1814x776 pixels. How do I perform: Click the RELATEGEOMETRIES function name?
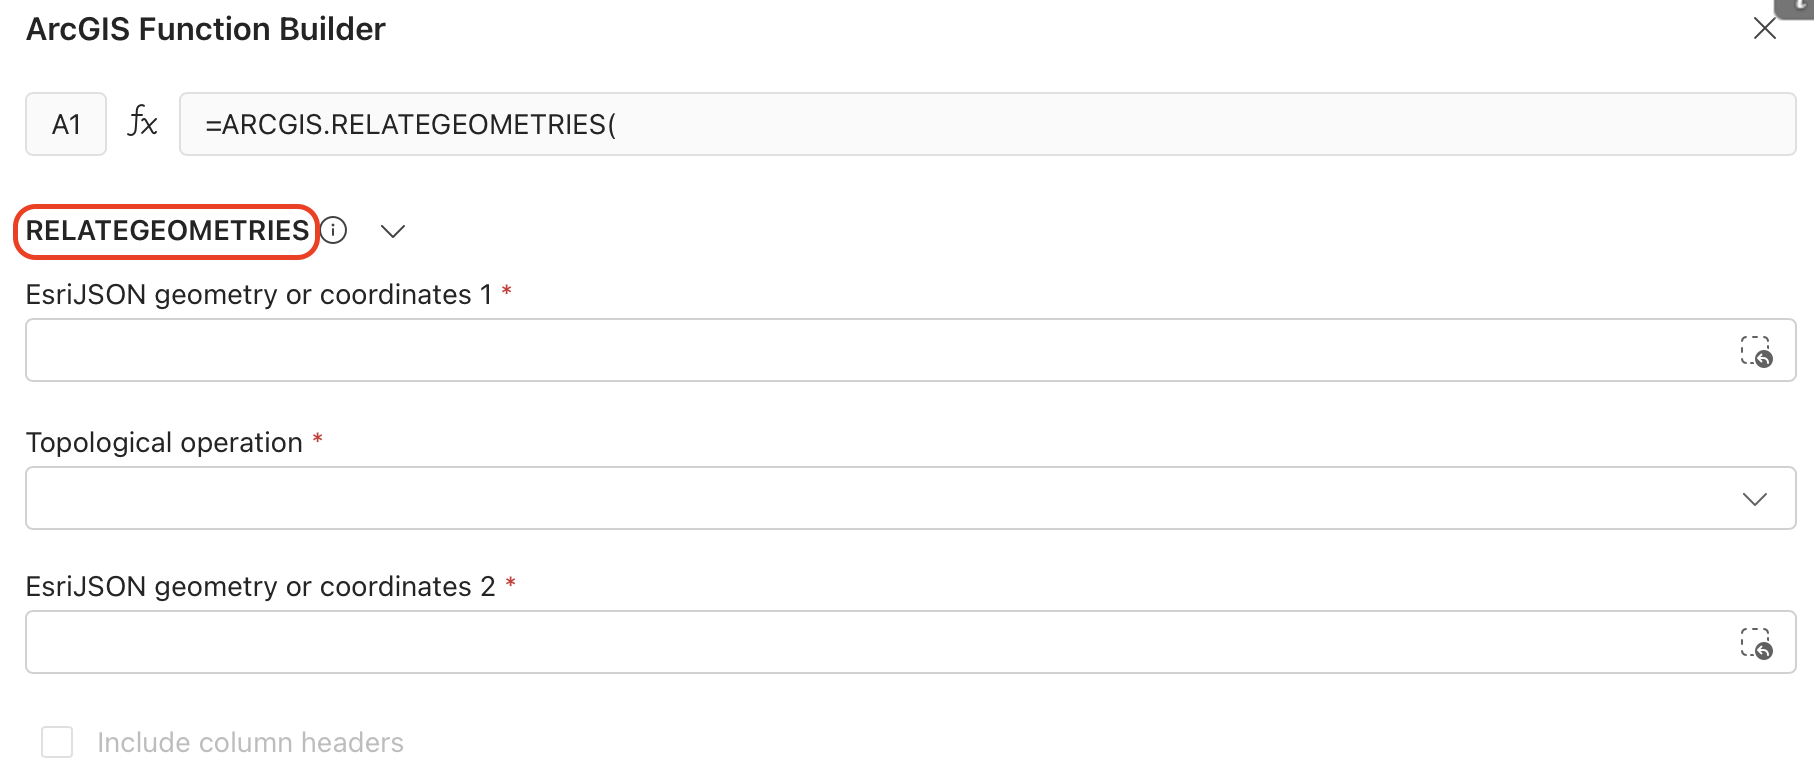click(x=167, y=231)
